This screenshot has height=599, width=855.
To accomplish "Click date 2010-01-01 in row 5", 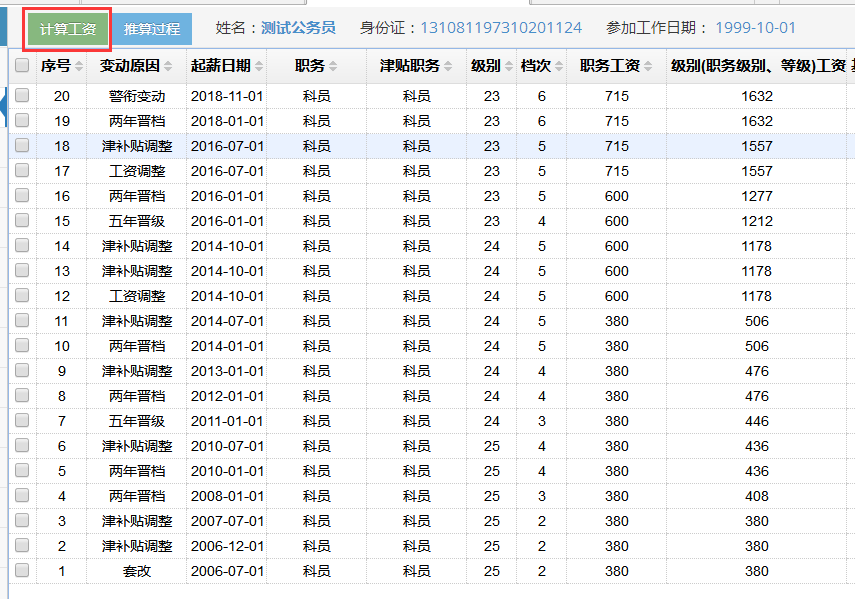I will tap(227, 471).
